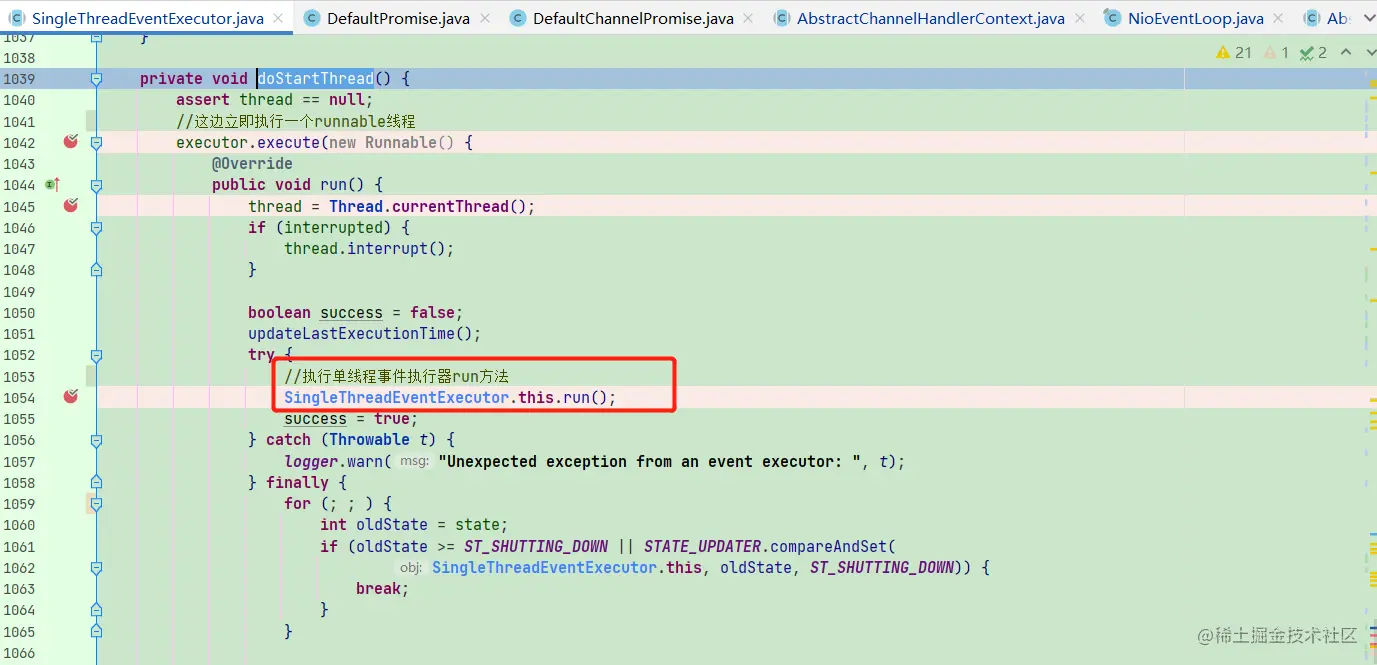Screen dimensions: 1377x665
Task: Collapse the Runnable fold on line 1042
Action: 96,142
